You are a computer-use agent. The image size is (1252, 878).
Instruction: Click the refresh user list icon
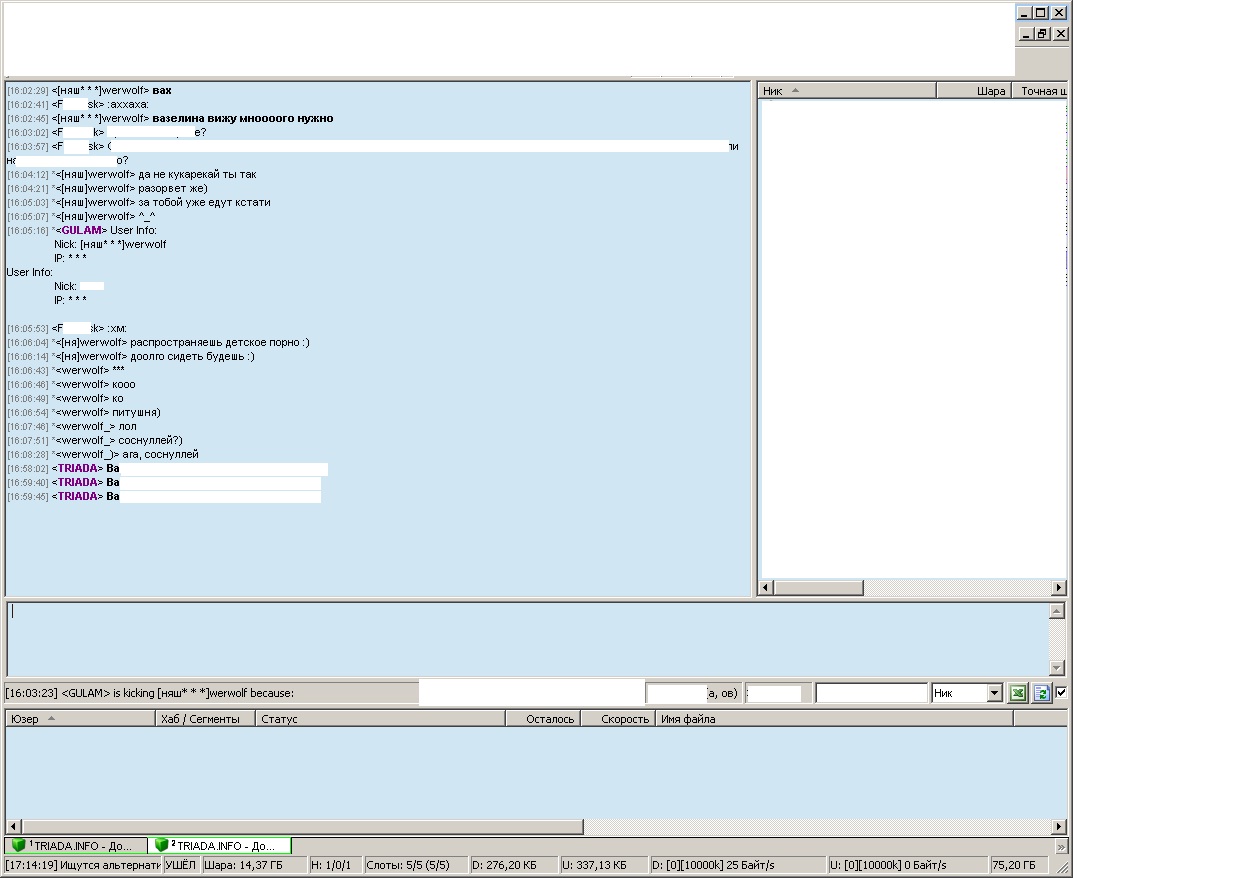1041,693
